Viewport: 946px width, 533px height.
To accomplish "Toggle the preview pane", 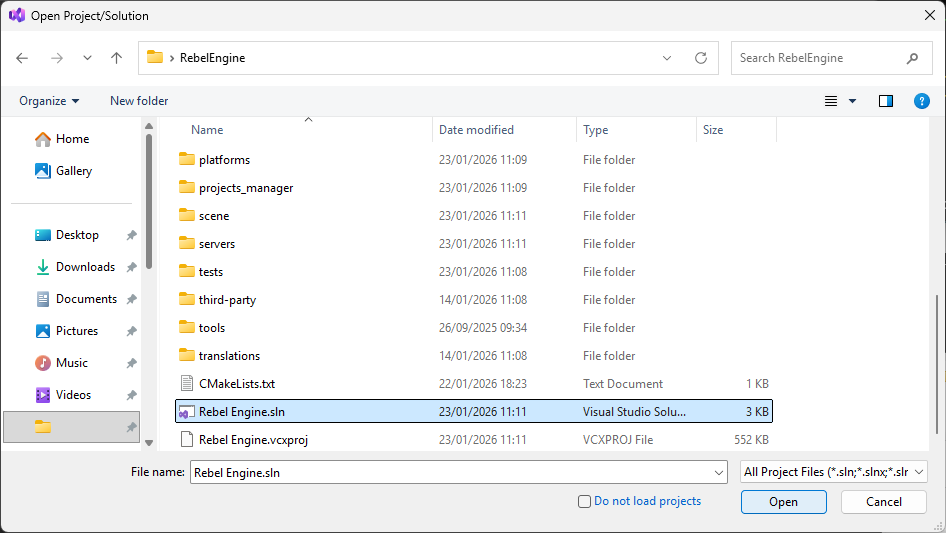I will point(886,101).
